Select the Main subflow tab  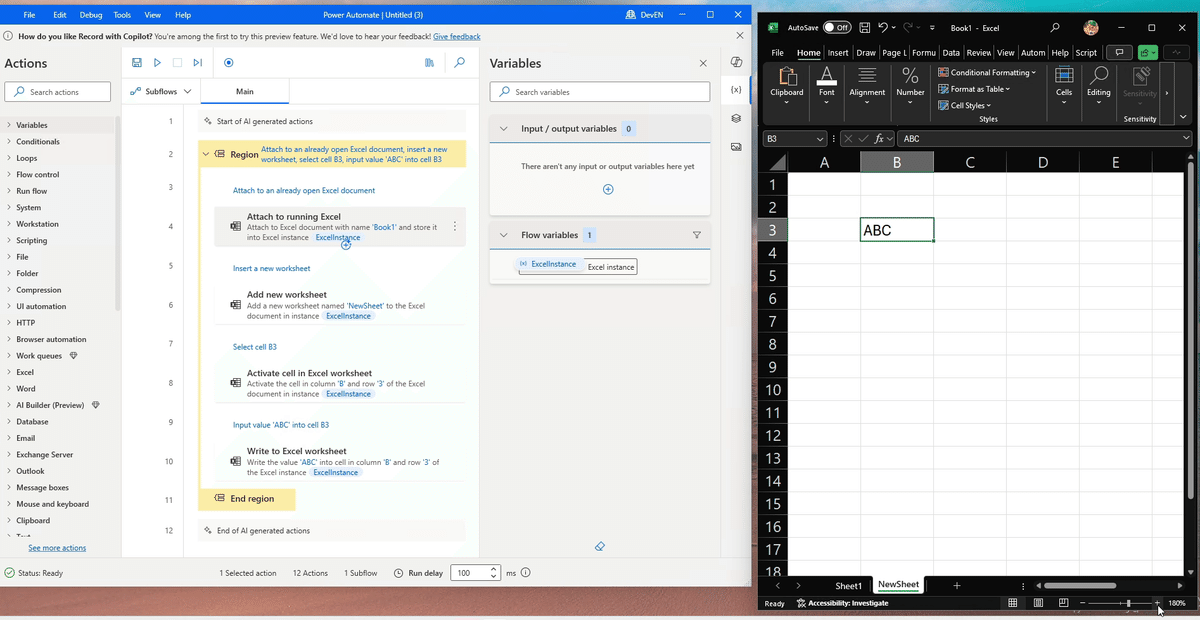[245, 91]
